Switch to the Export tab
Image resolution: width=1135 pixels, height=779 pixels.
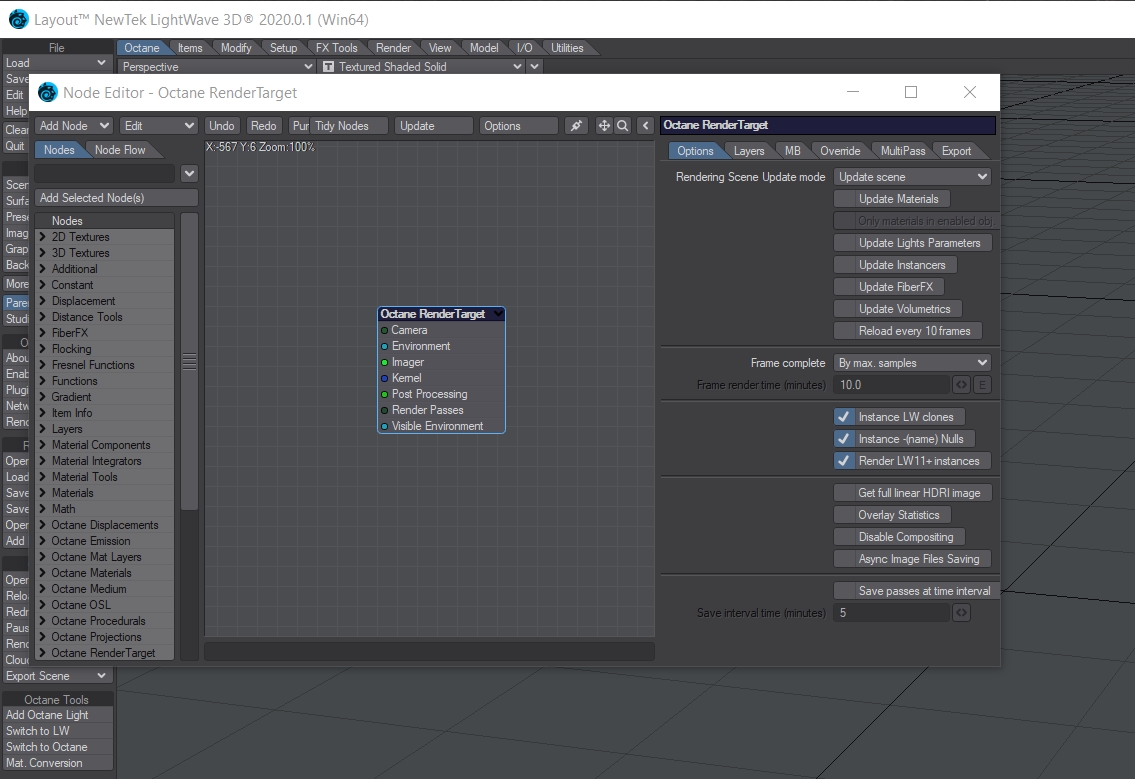[955, 151]
